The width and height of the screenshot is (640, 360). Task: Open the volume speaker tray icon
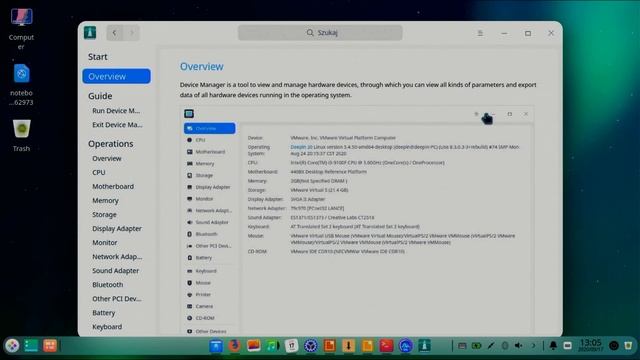click(518, 346)
